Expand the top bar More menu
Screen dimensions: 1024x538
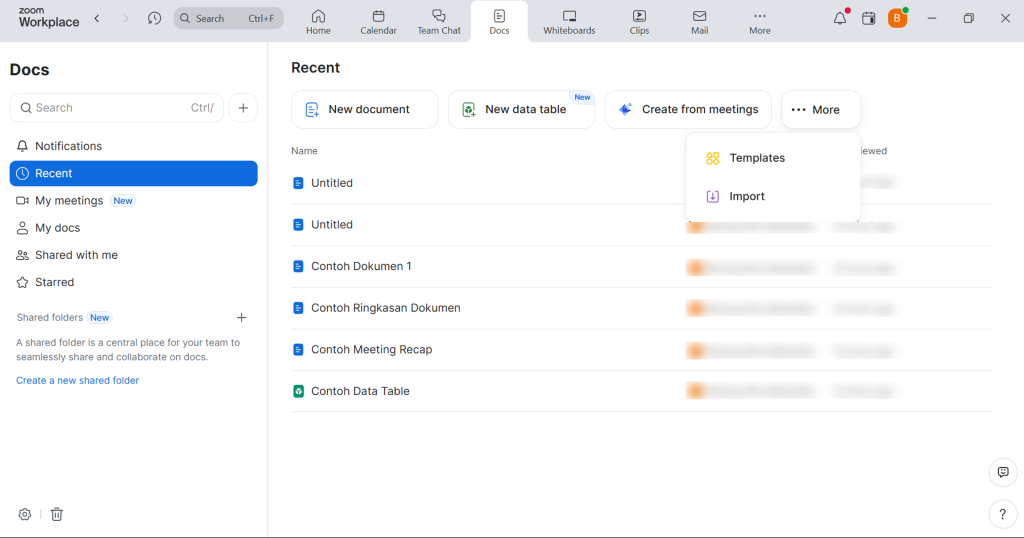(760, 22)
